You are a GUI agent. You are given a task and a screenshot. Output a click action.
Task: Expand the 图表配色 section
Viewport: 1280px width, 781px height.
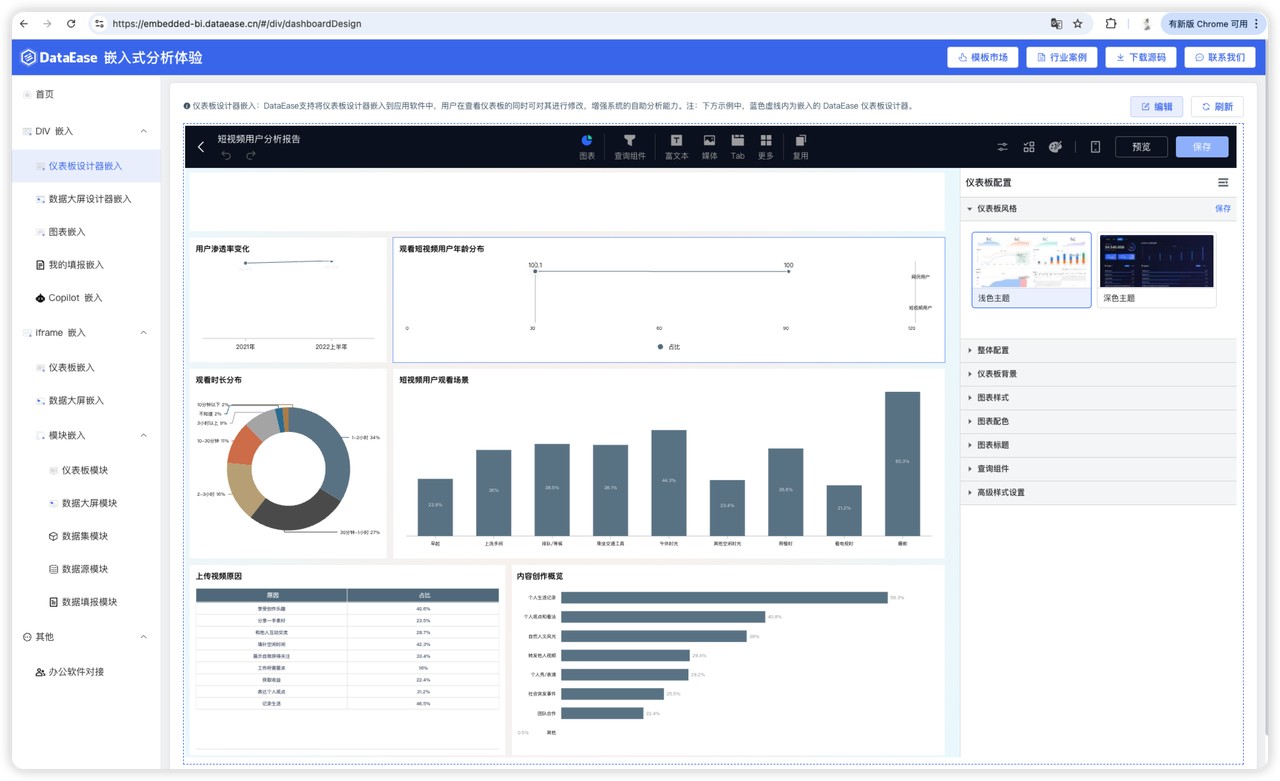click(x=993, y=421)
